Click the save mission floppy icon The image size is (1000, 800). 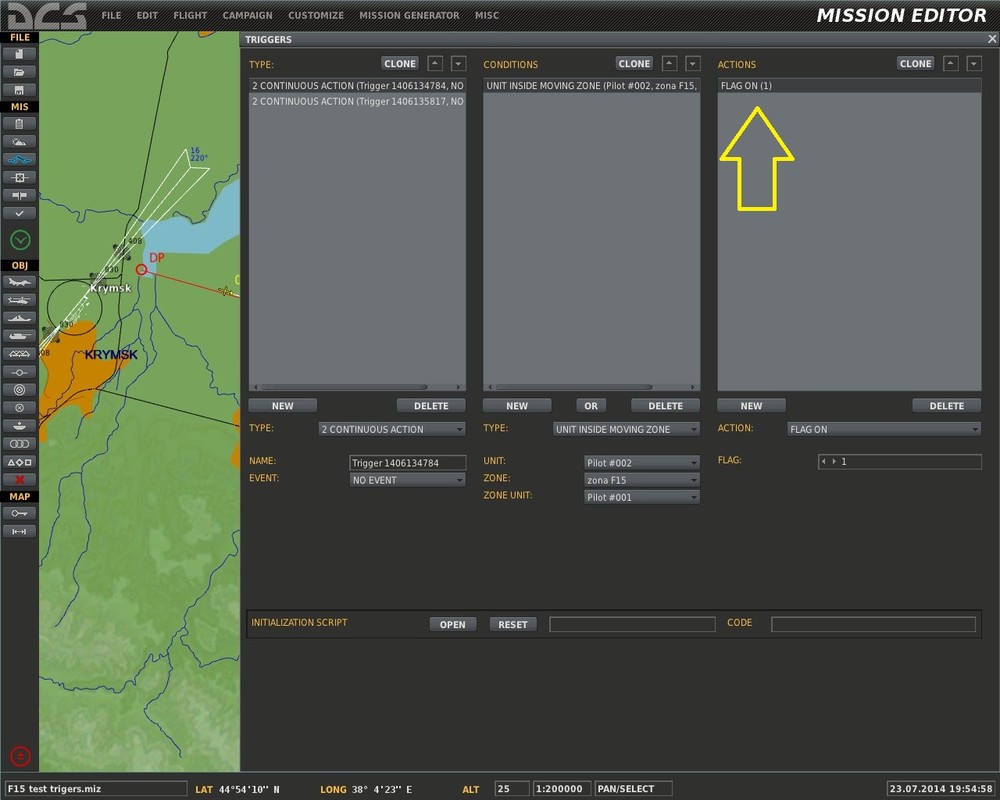tap(20, 90)
